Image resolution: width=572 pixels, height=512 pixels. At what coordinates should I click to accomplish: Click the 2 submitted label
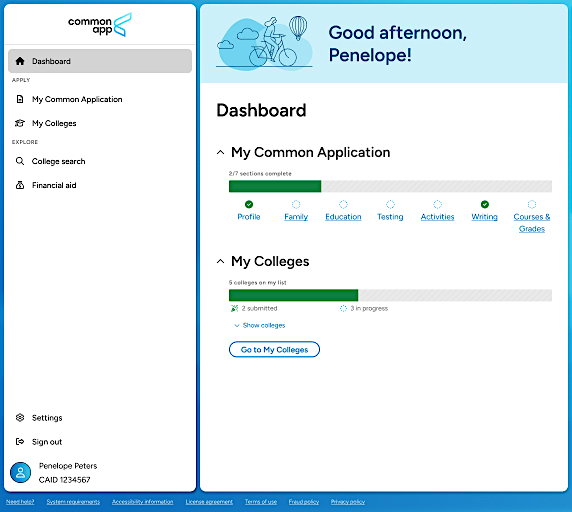tap(259, 309)
